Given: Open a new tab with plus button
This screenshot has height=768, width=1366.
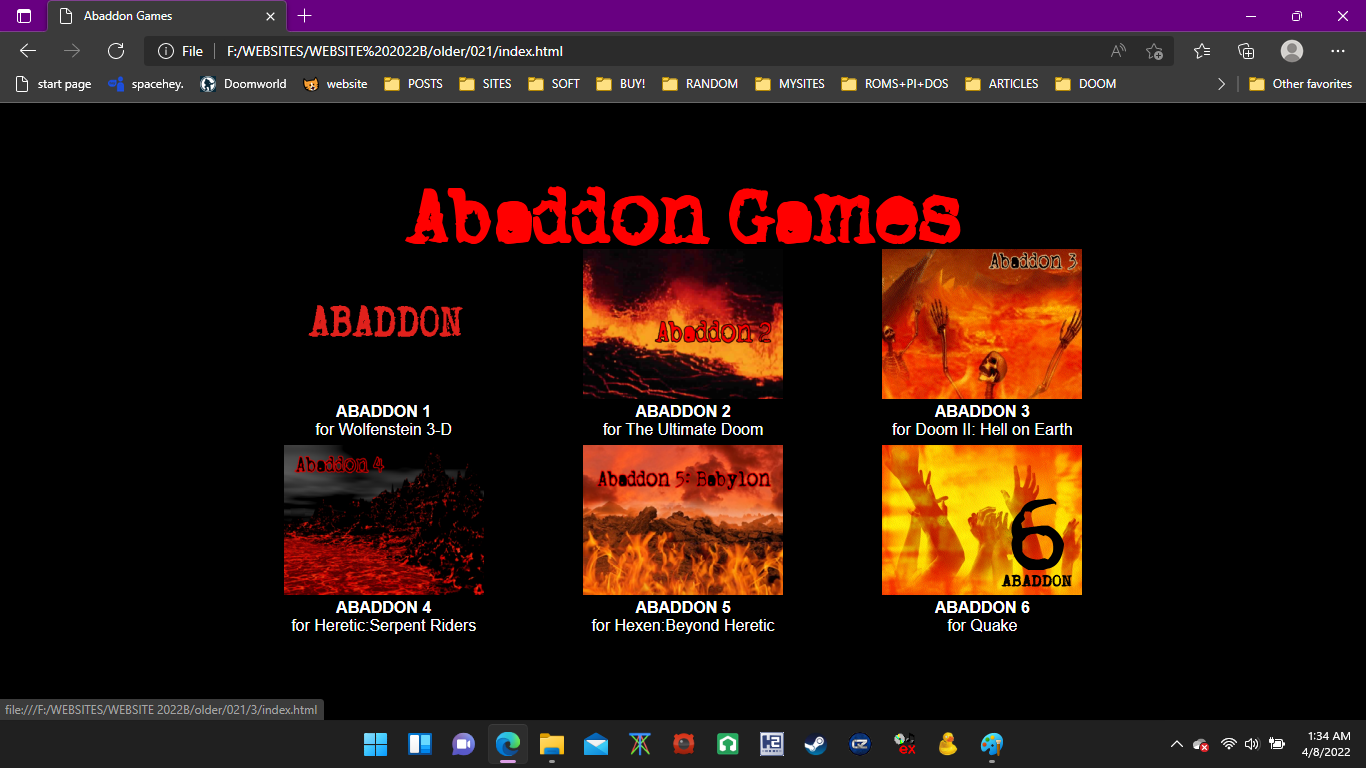Looking at the screenshot, I should tap(305, 16).
